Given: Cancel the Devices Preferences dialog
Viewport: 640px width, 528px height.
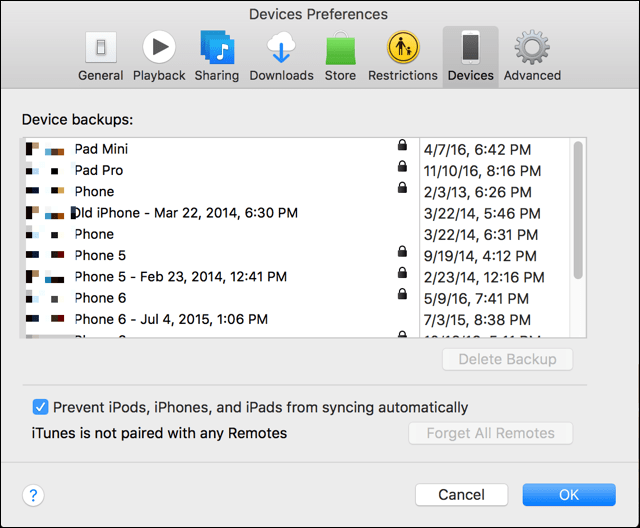Looking at the screenshot, I should pyautogui.click(x=462, y=495).
